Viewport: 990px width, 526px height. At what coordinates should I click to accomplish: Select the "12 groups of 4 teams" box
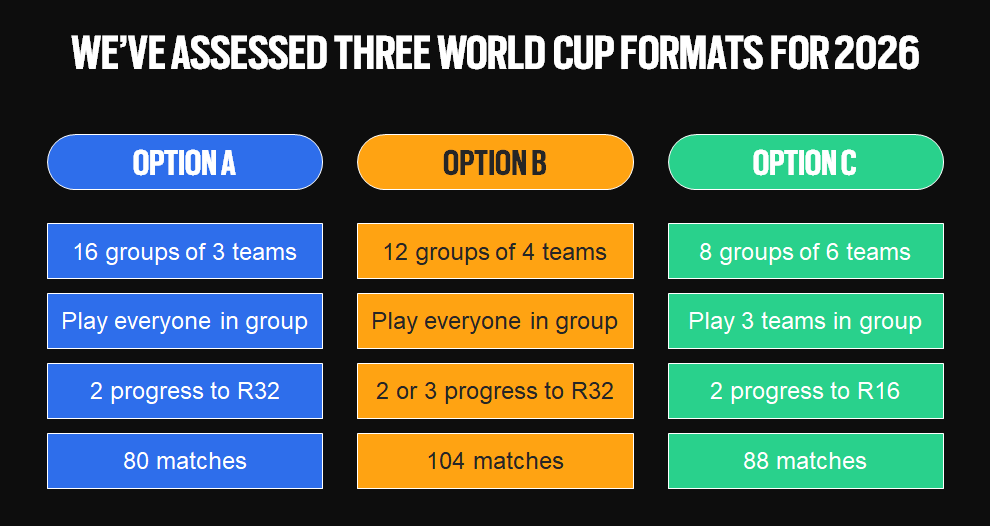[495, 251]
